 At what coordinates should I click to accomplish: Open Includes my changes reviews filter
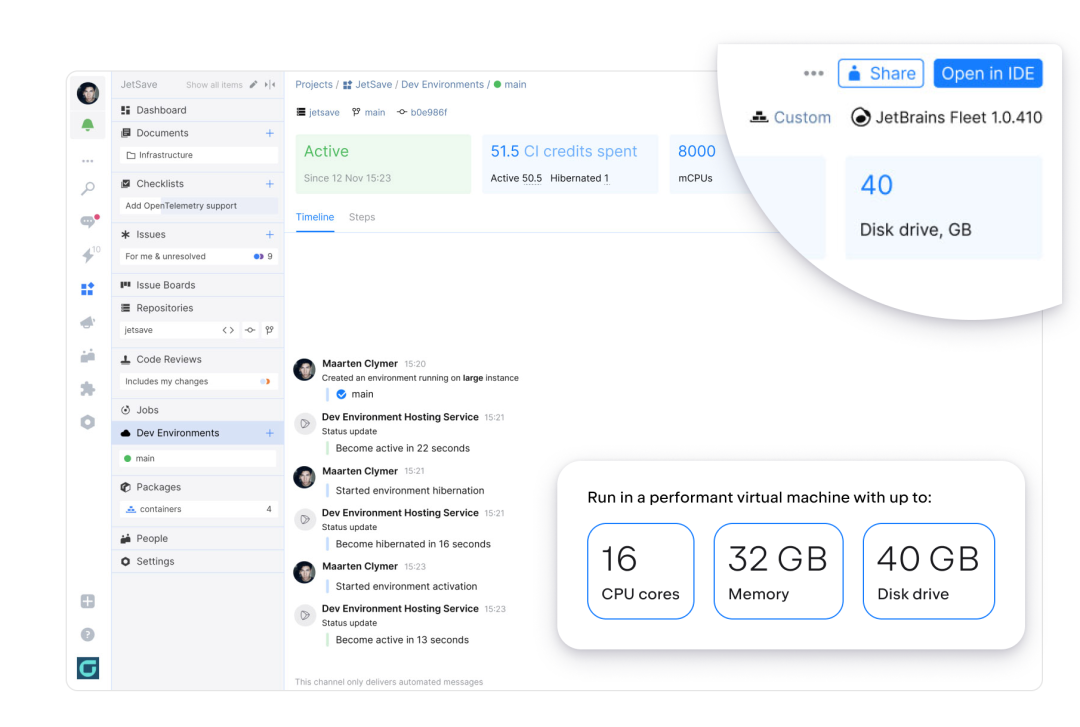(x=198, y=381)
